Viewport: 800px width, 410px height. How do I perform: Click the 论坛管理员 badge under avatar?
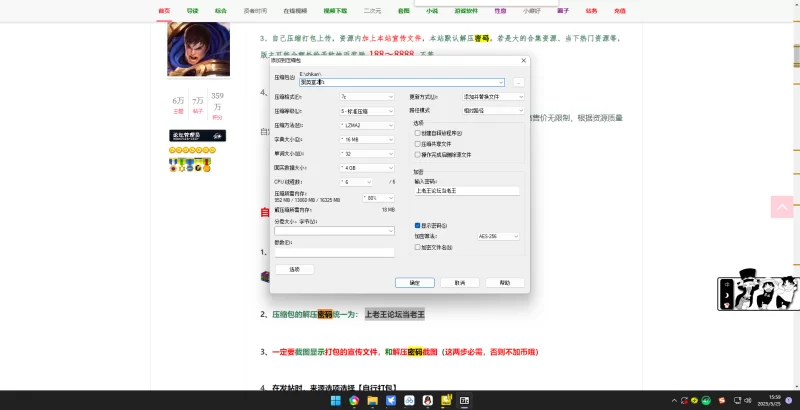coord(197,135)
